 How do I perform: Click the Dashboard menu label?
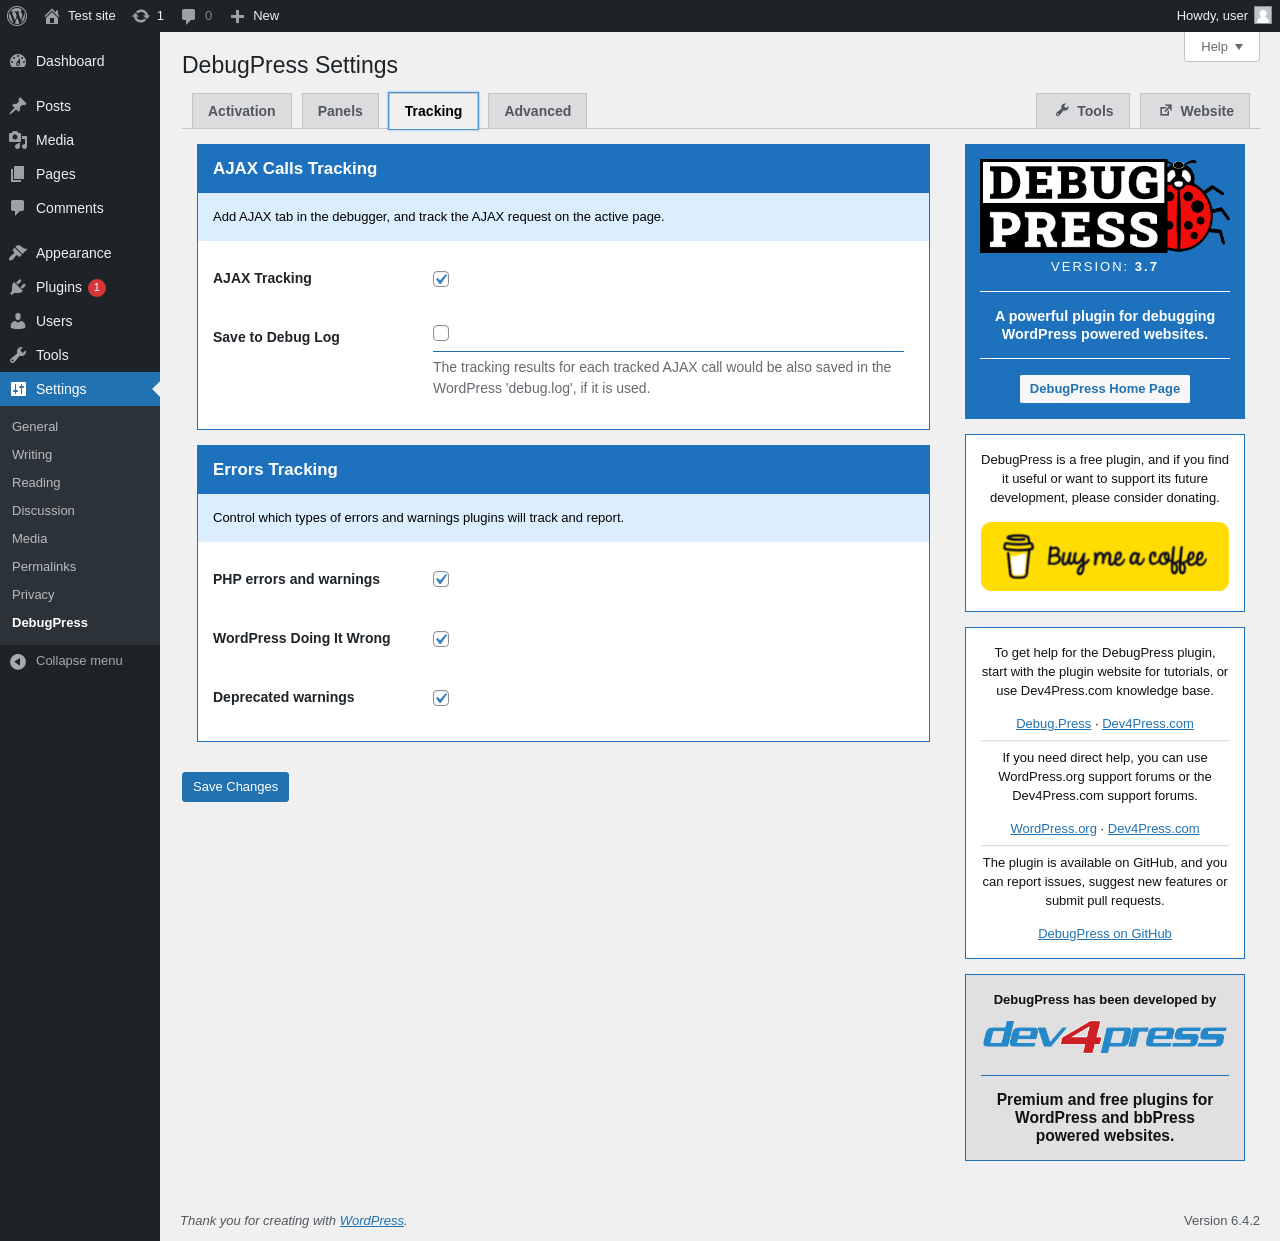click(70, 61)
